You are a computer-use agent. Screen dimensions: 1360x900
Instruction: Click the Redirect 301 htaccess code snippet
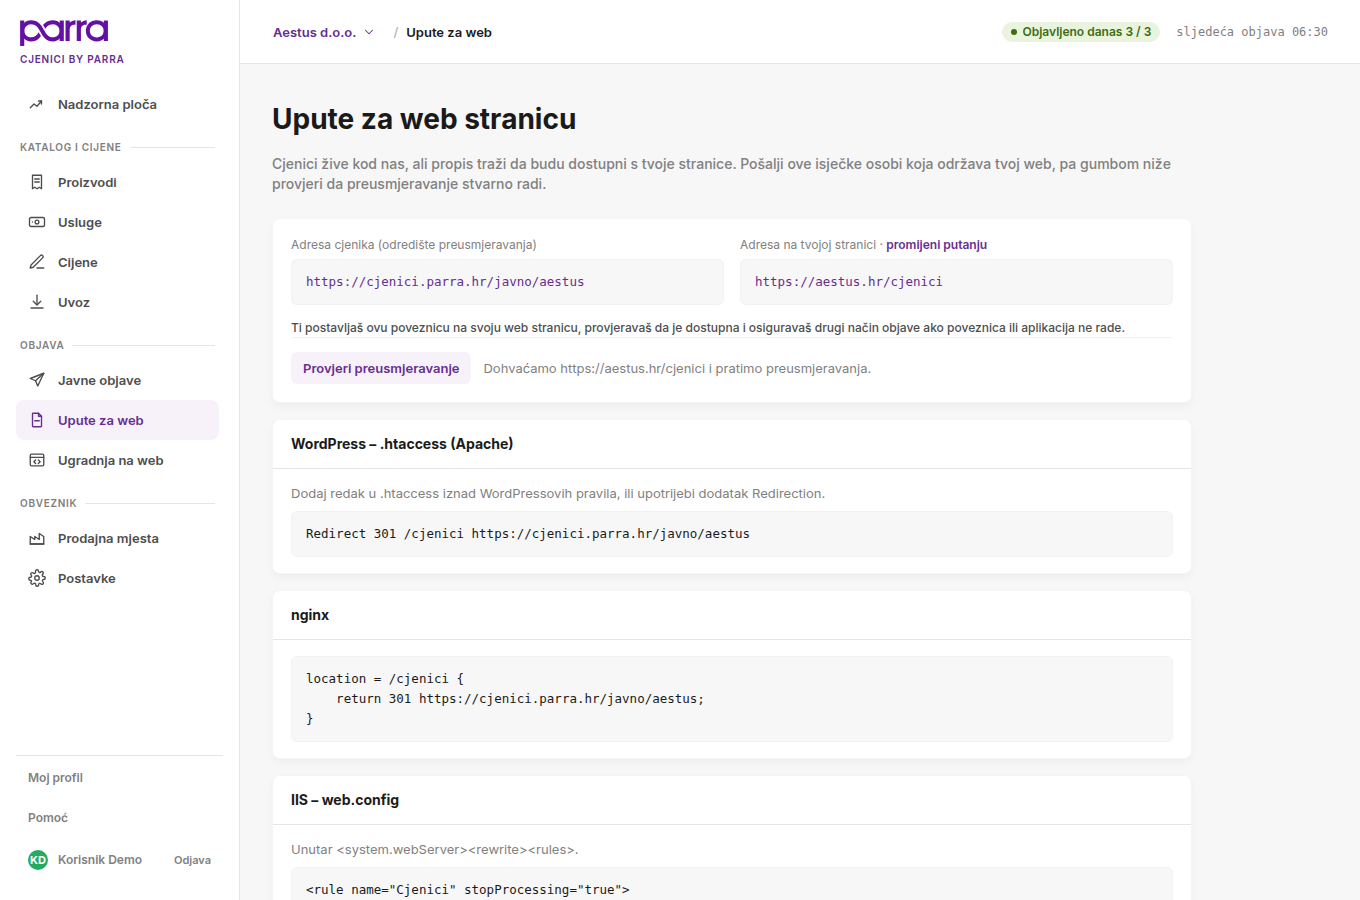(x=732, y=534)
